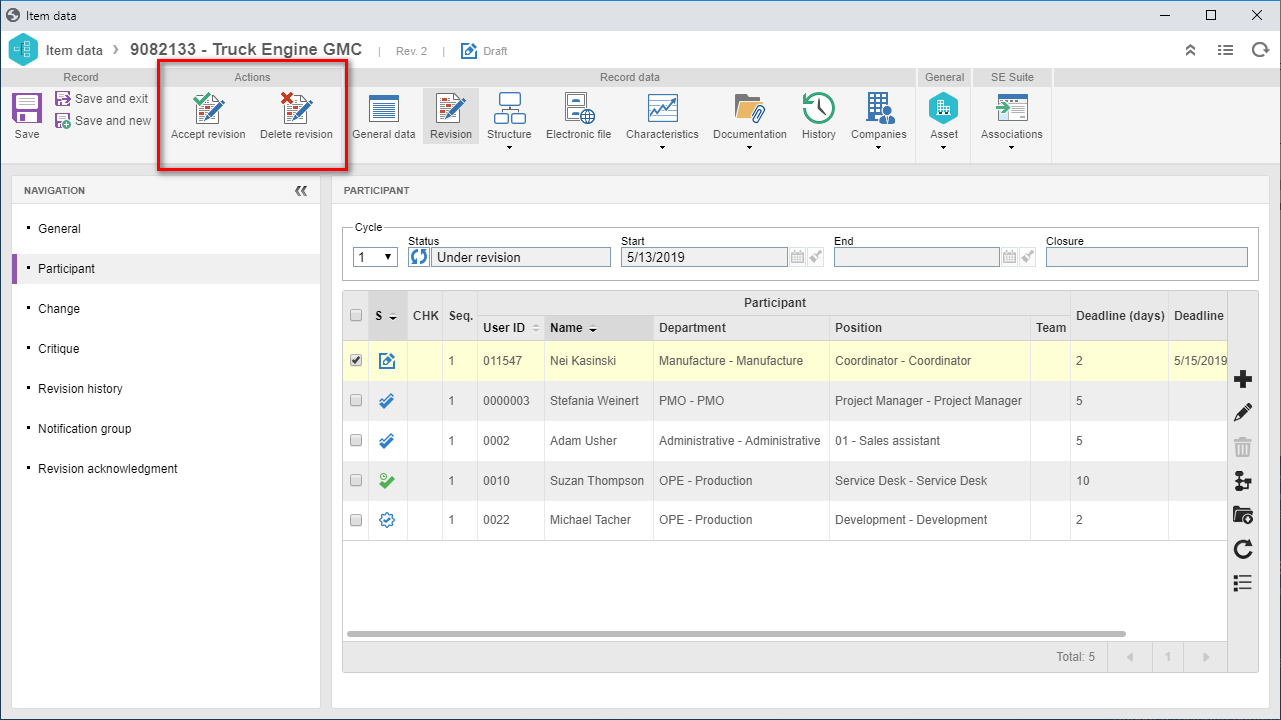Accept the revision
The height and width of the screenshot is (720, 1281).
(x=208, y=115)
